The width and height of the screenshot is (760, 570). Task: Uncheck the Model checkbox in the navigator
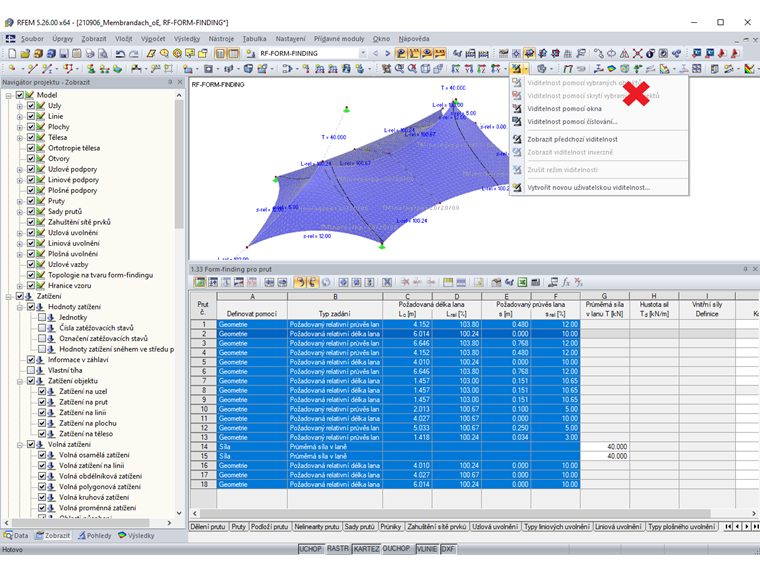[20, 95]
